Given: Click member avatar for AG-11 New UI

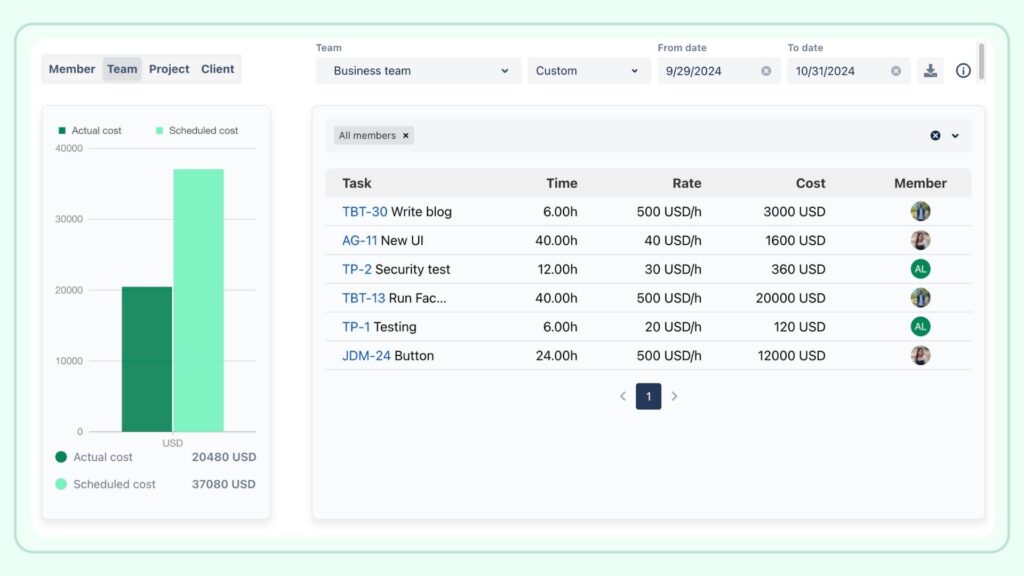Looking at the screenshot, I should click(x=920, y=240).
